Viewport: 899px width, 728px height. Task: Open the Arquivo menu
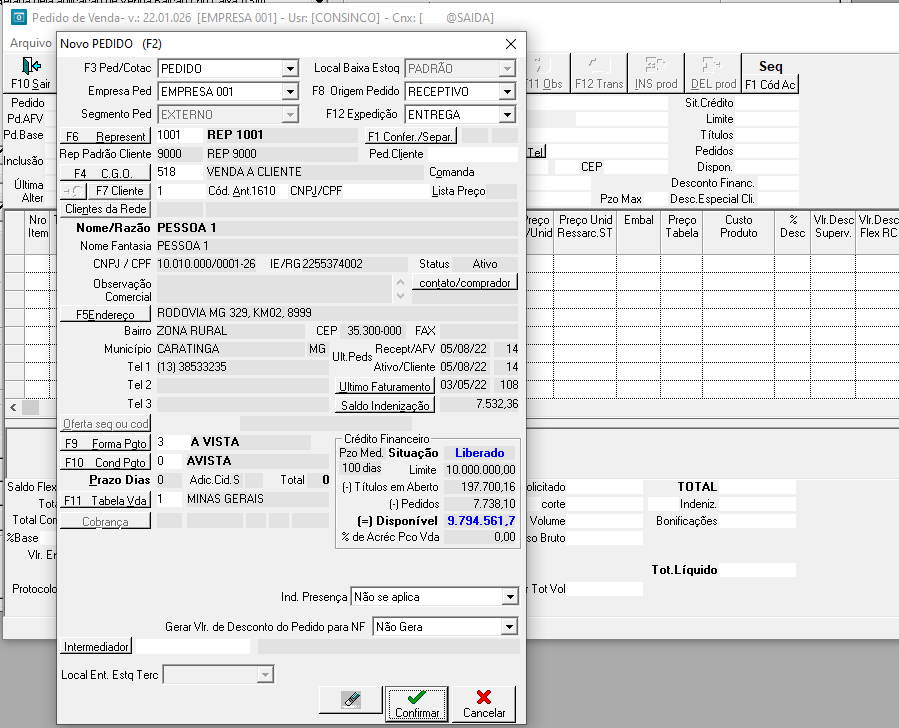tap(31, 43)
